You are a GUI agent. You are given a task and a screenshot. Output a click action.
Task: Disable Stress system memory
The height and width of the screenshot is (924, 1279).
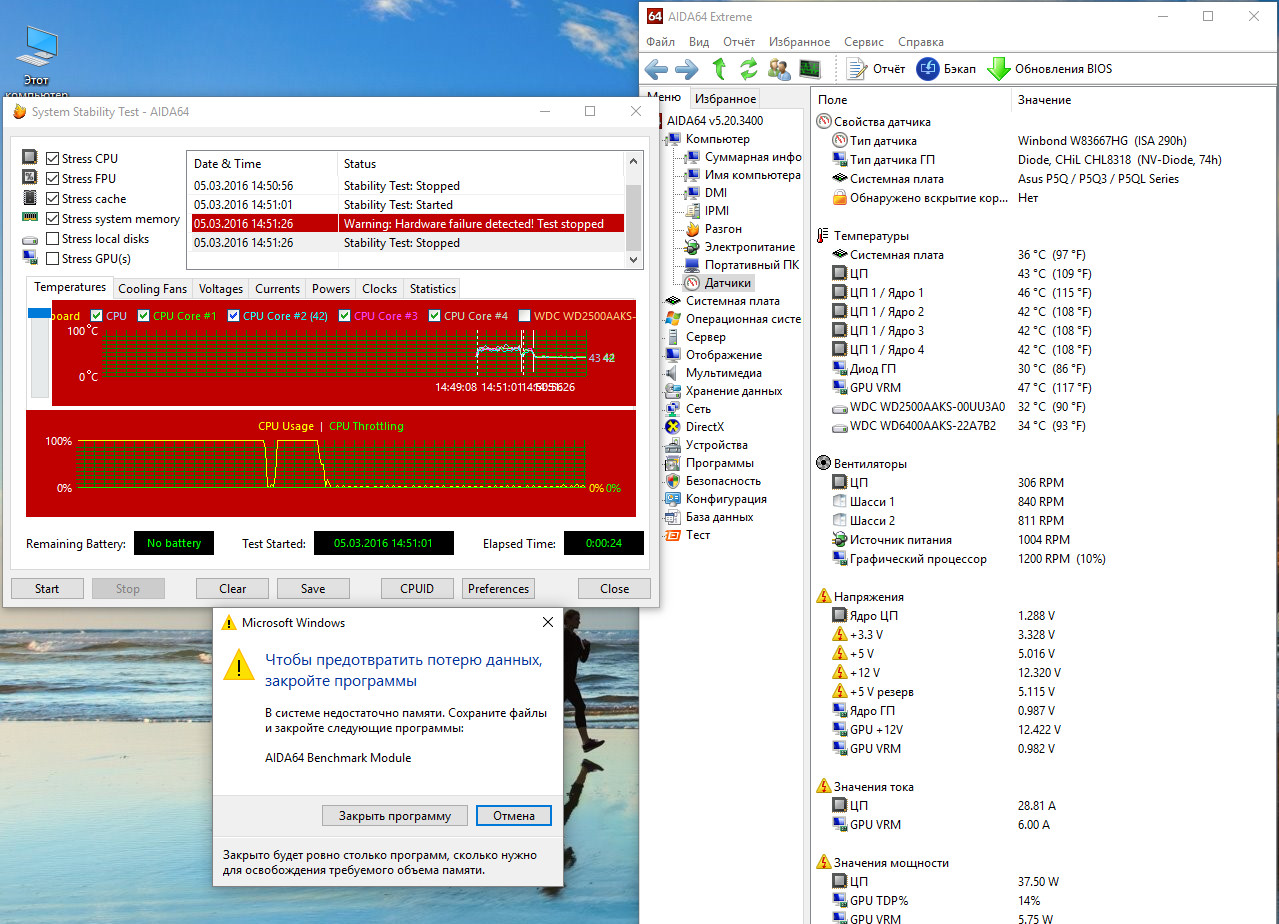click(53, 219)
